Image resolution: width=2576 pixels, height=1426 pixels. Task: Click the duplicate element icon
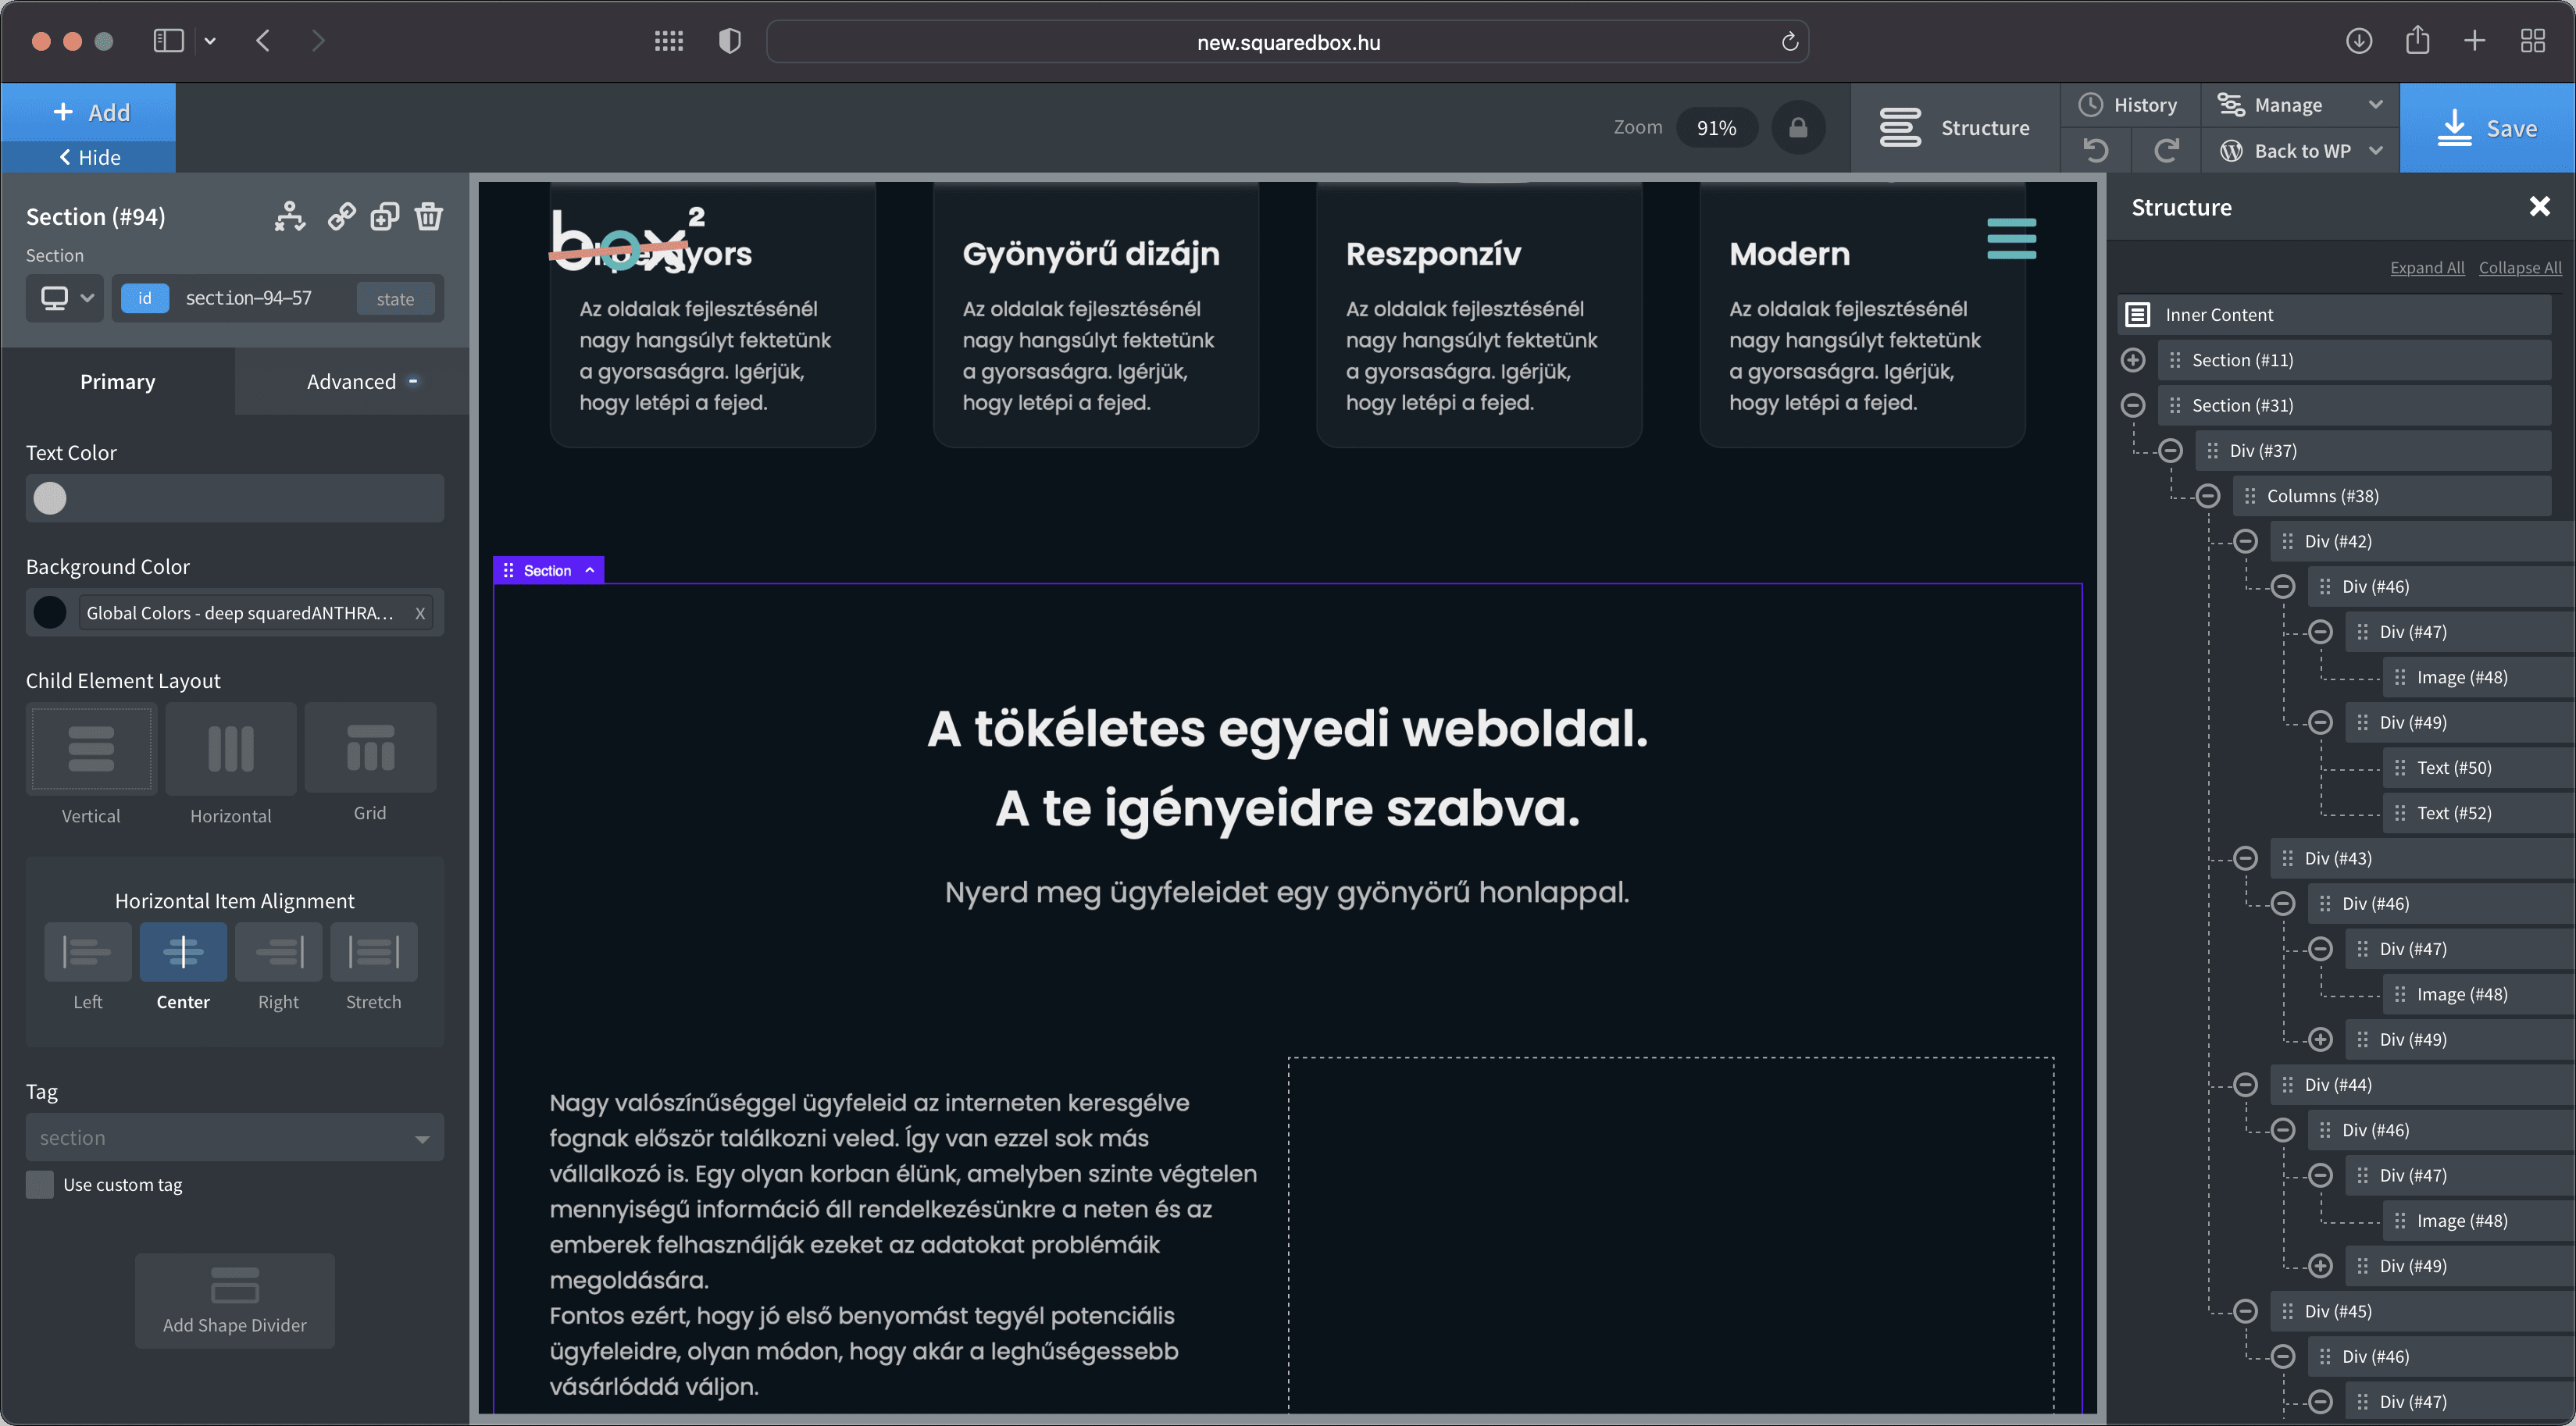385,216
